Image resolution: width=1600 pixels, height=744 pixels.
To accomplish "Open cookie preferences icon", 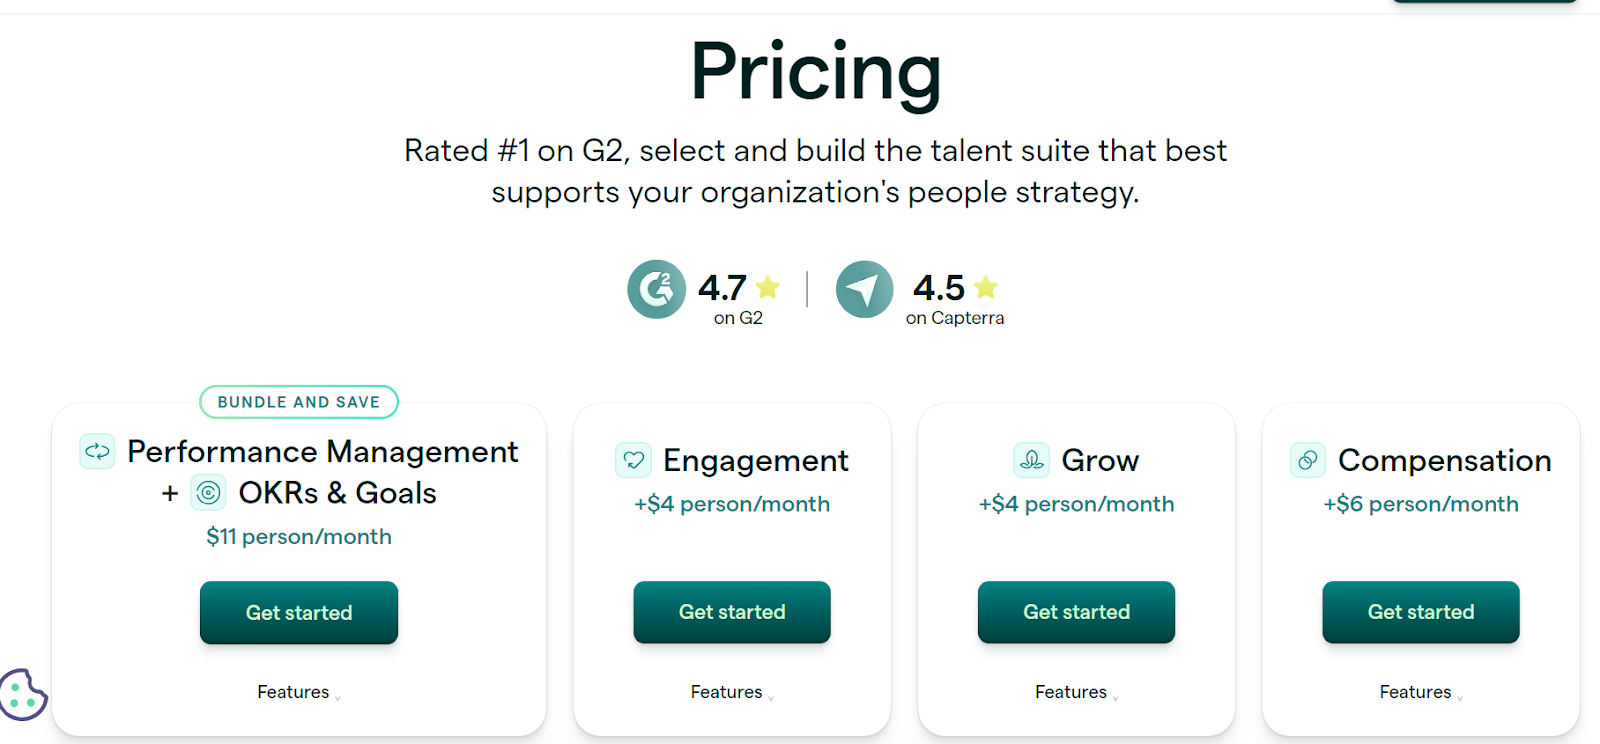I will point(22,694).
